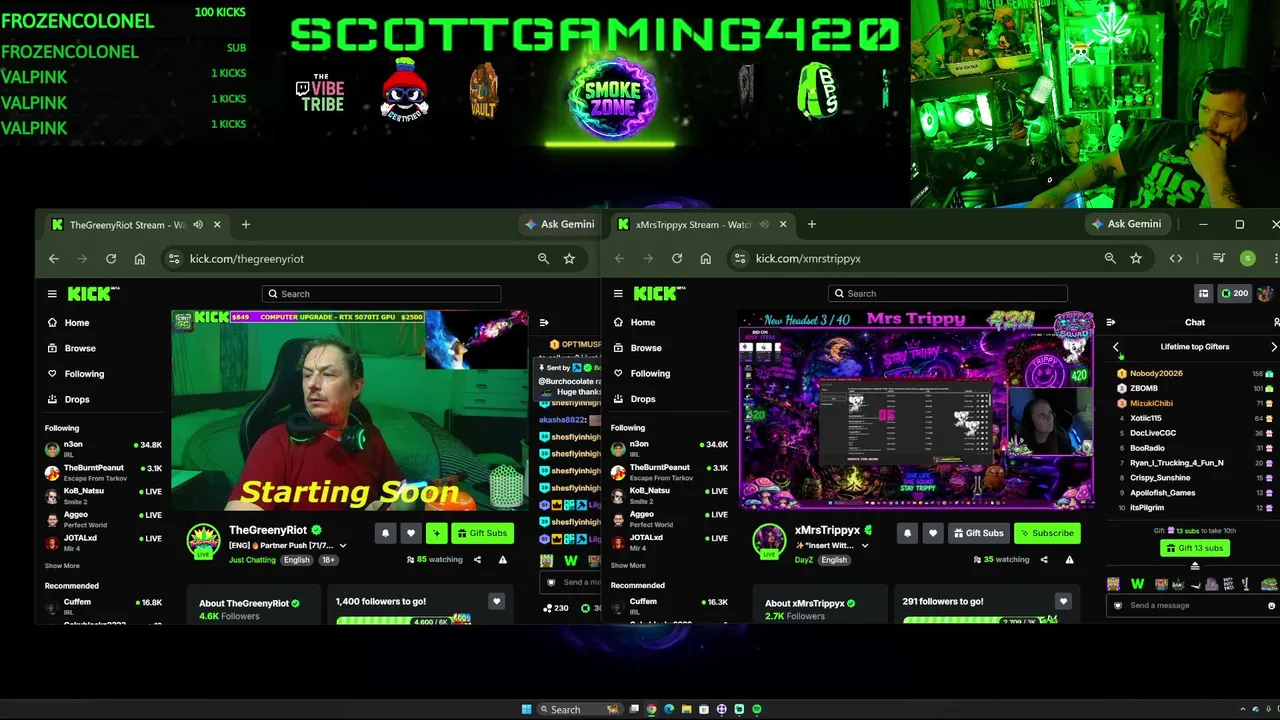
Task: Open emote picker in xMrsTrippyx chat input
Action: 1272,606
